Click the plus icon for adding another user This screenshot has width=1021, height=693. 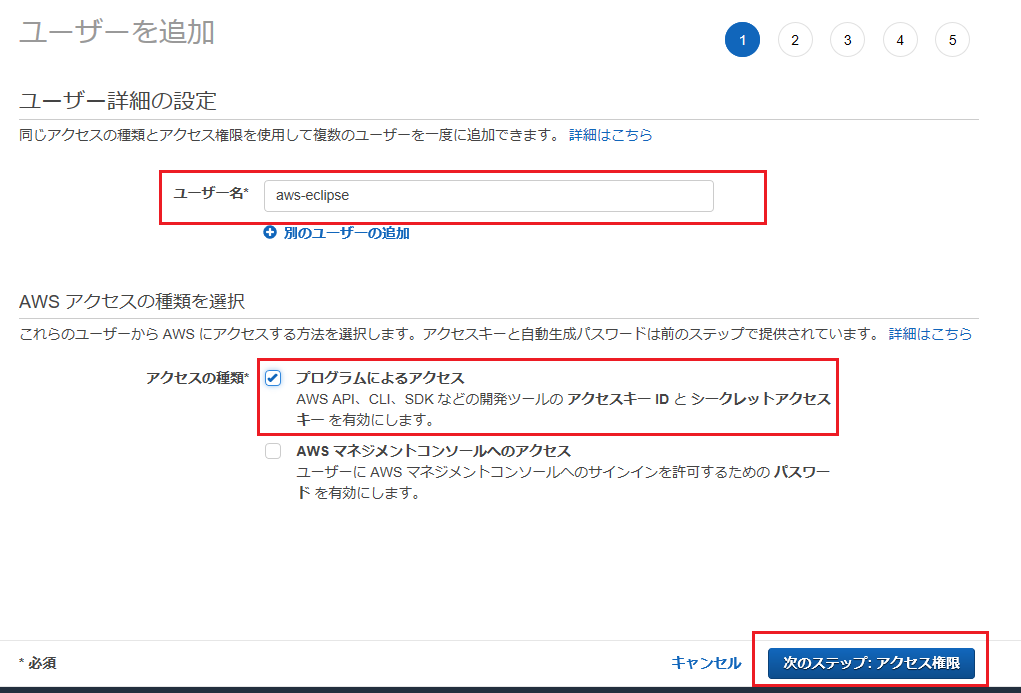(x=270, y=233)
